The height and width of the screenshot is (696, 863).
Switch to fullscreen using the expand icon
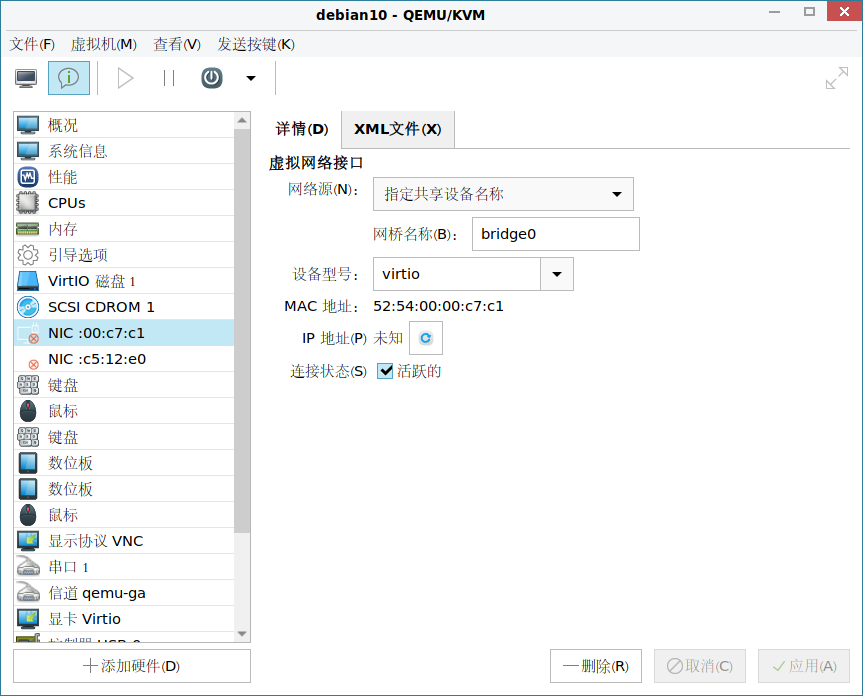tap(837, 78)
